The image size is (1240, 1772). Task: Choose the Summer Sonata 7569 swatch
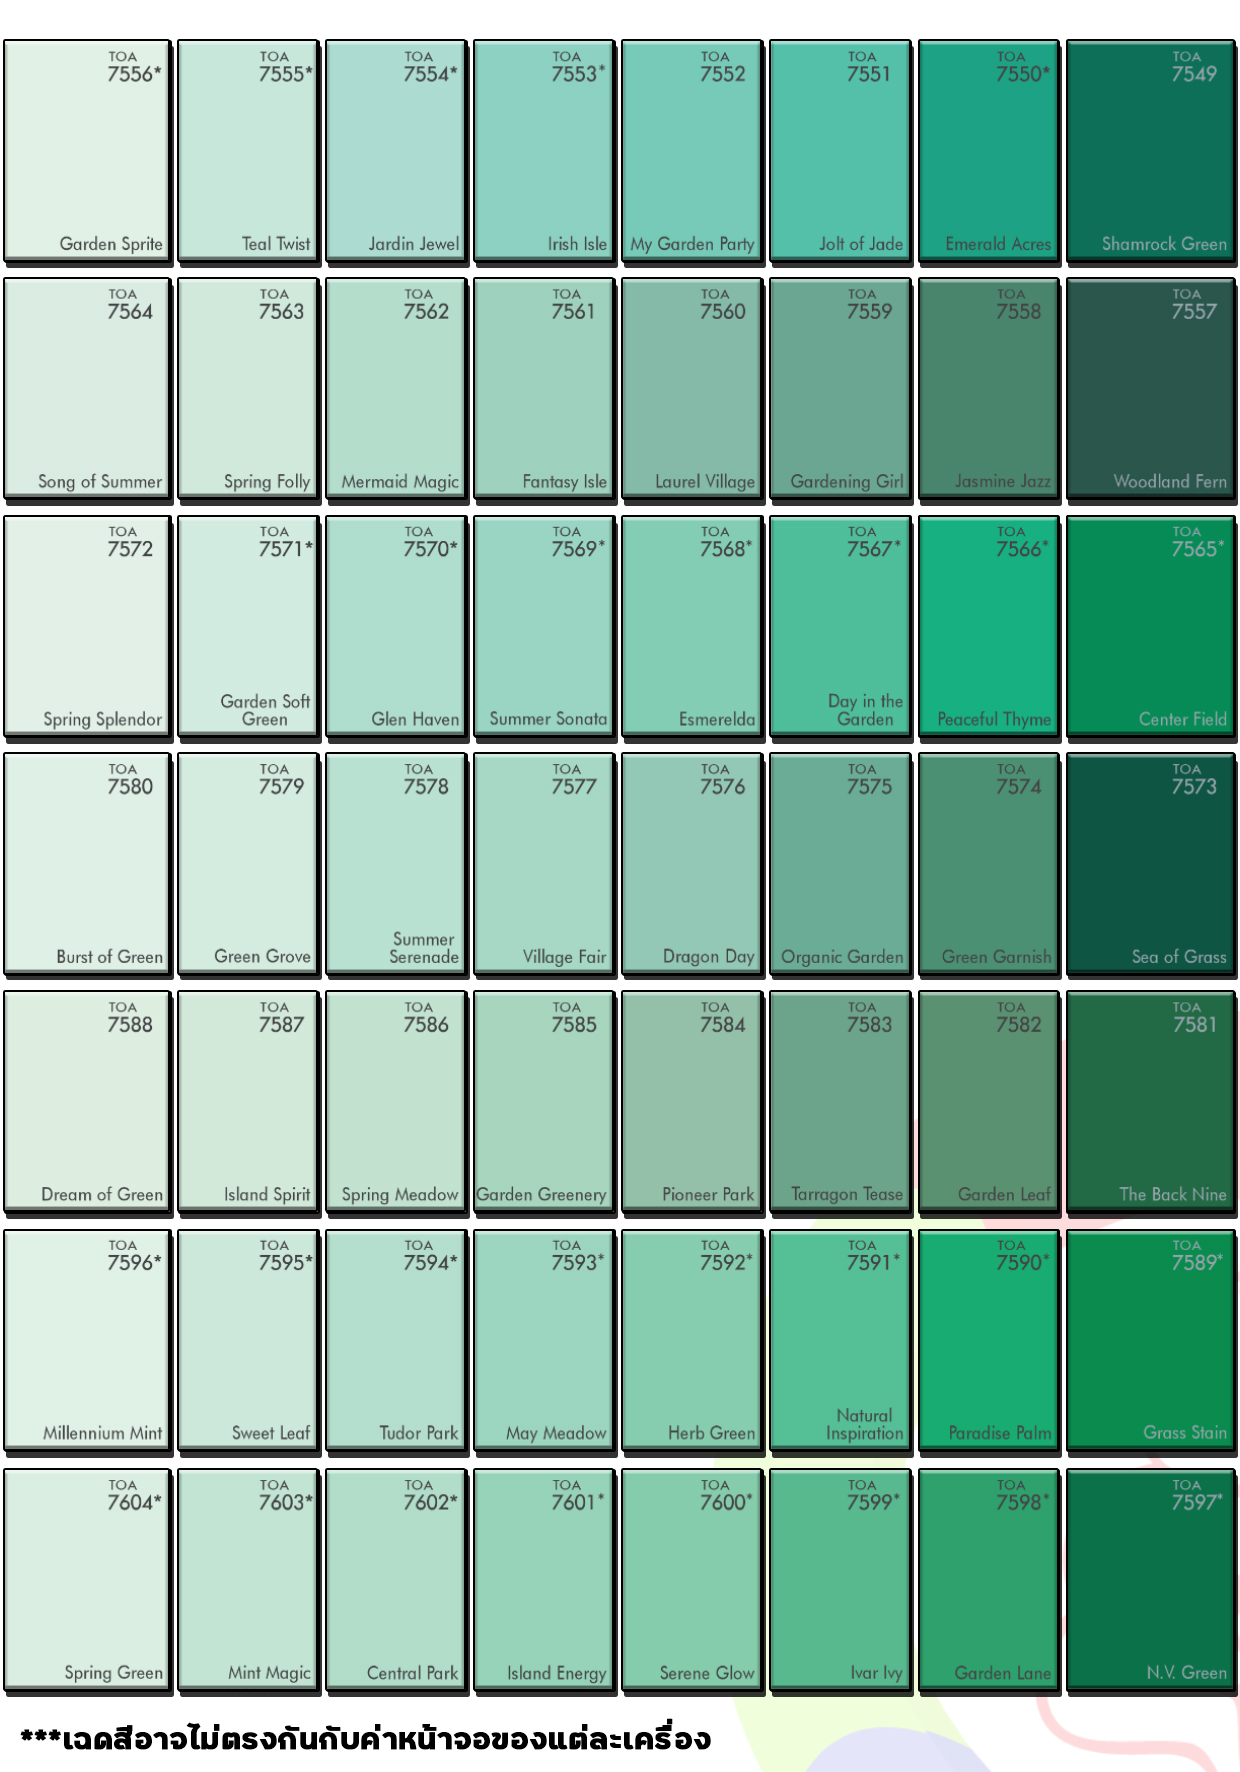(544, 627)
